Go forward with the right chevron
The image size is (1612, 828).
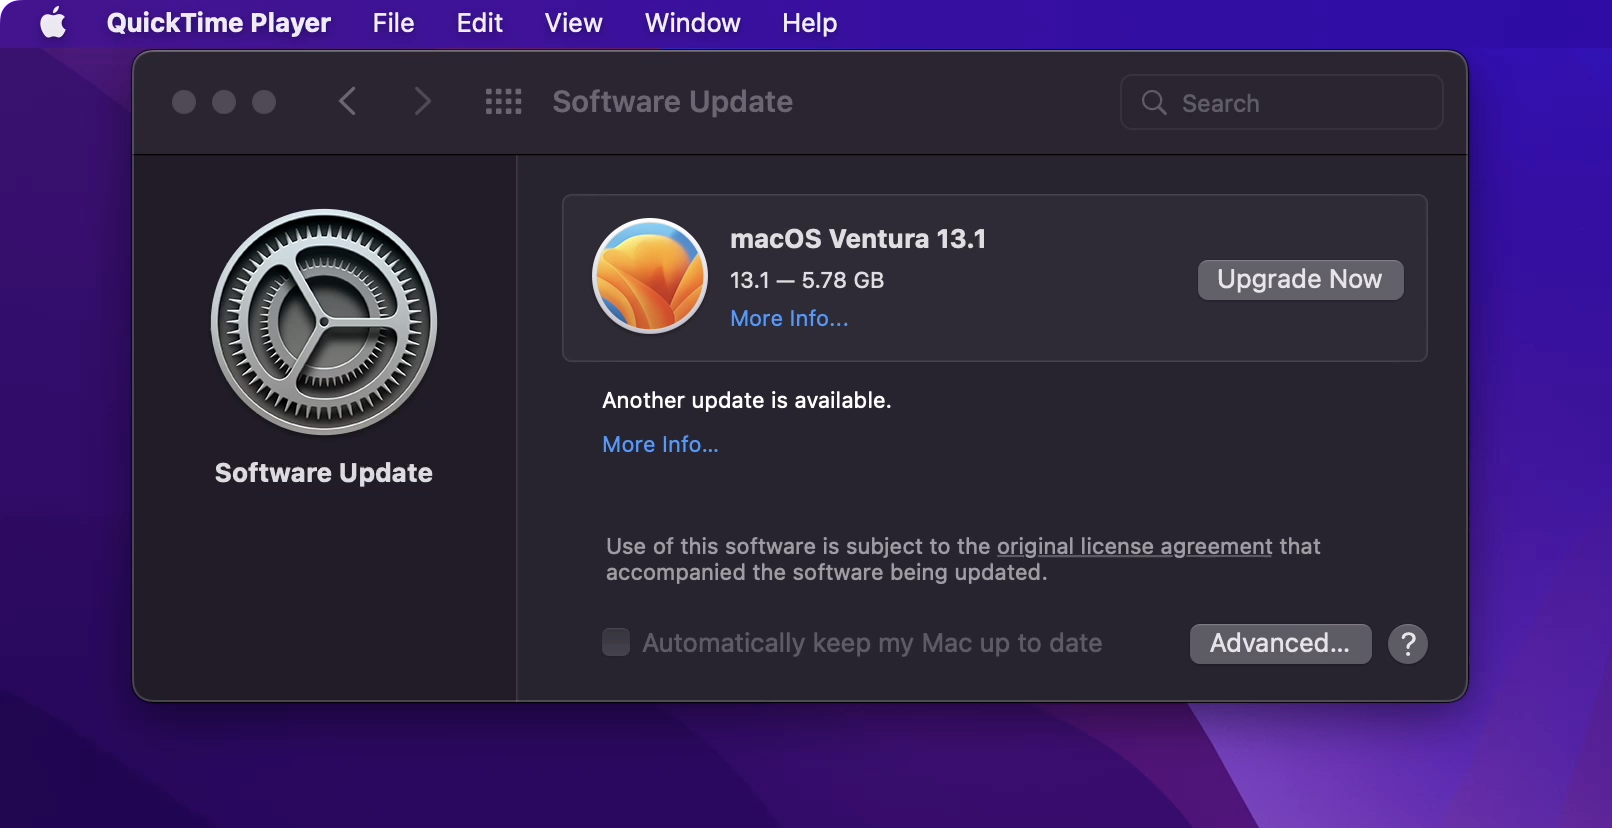click(x=422, y=101)
